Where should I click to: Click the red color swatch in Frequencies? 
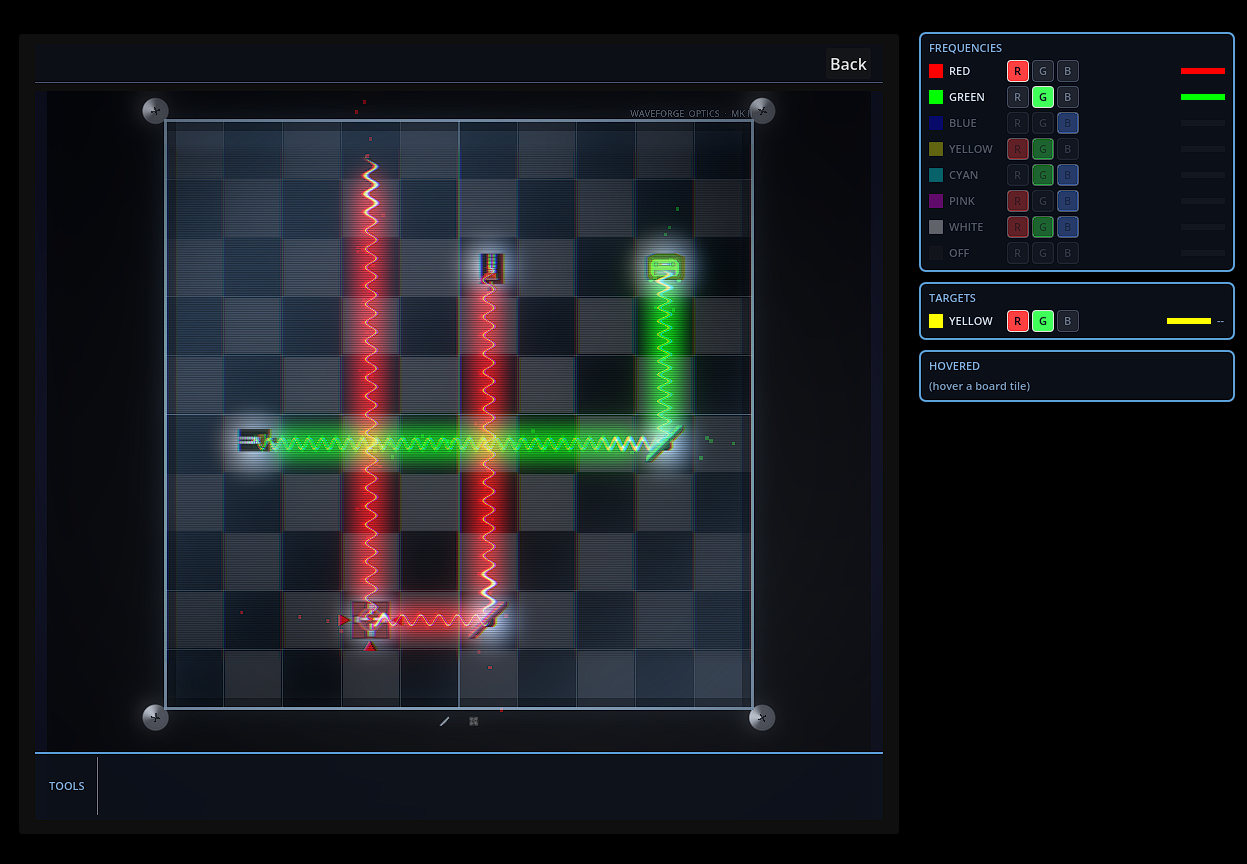tap(936, 71)
